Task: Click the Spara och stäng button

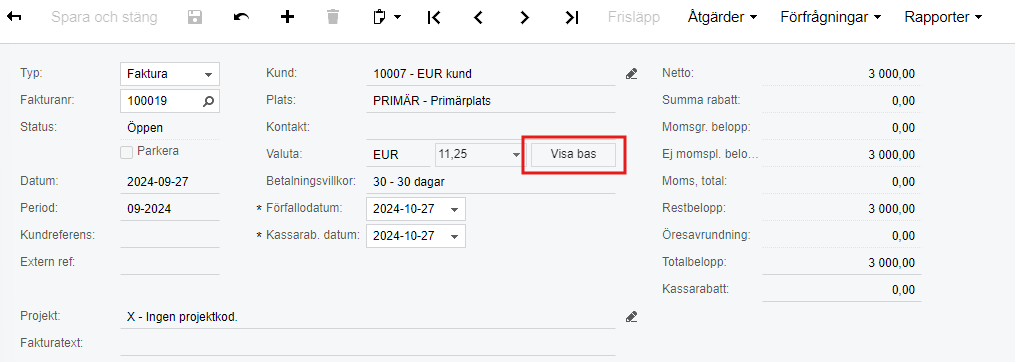Action: 104,17
